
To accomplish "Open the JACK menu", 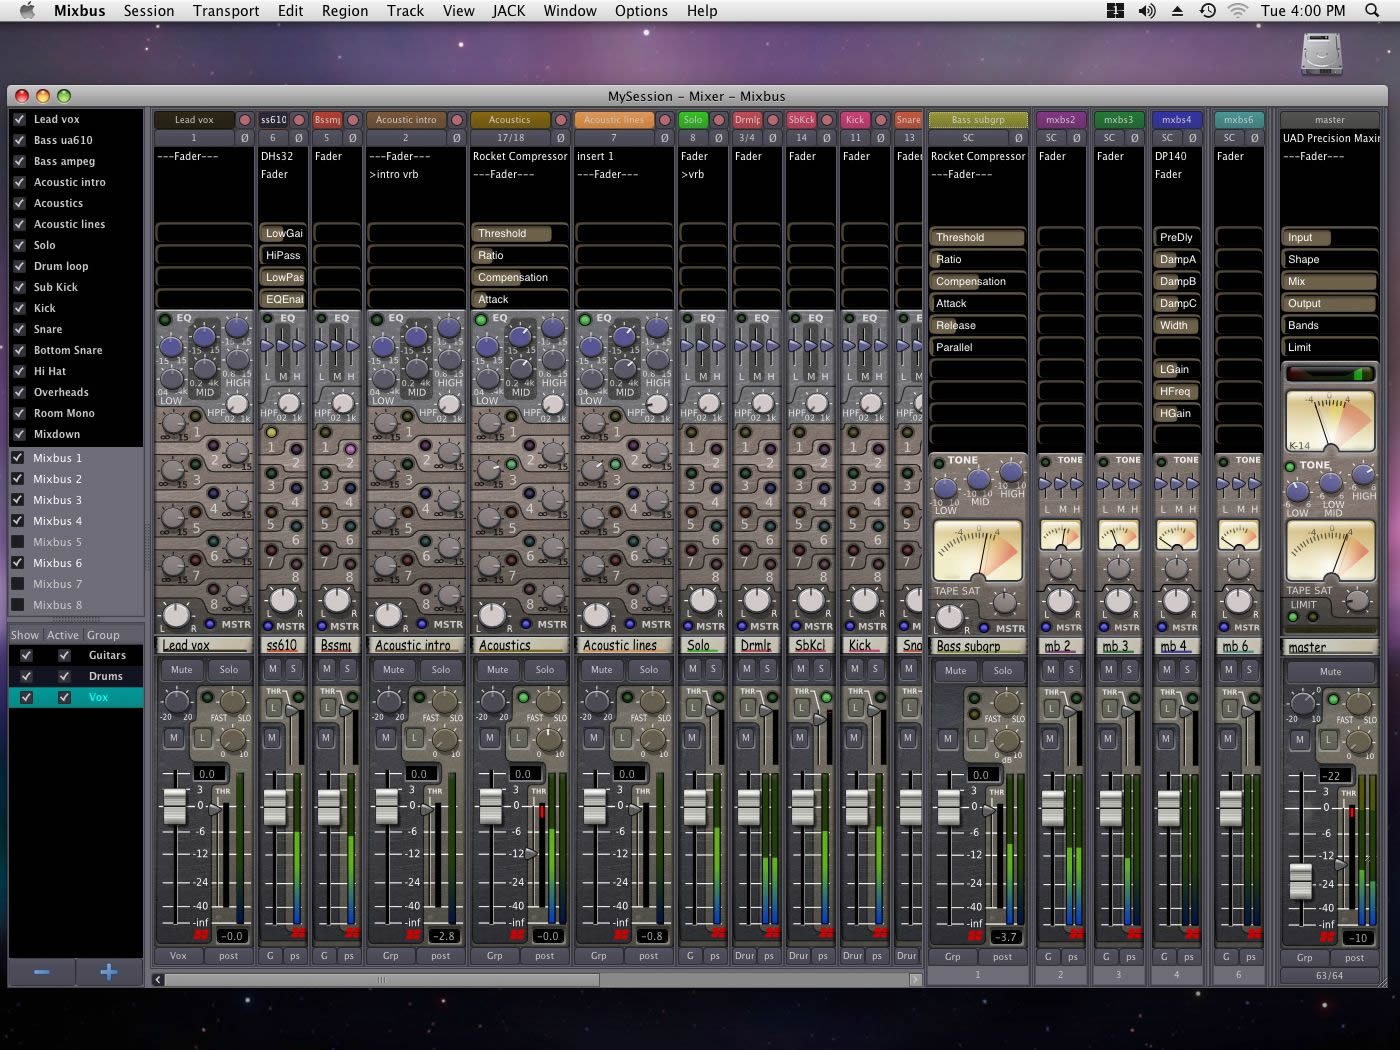I will tap(509, 11).
